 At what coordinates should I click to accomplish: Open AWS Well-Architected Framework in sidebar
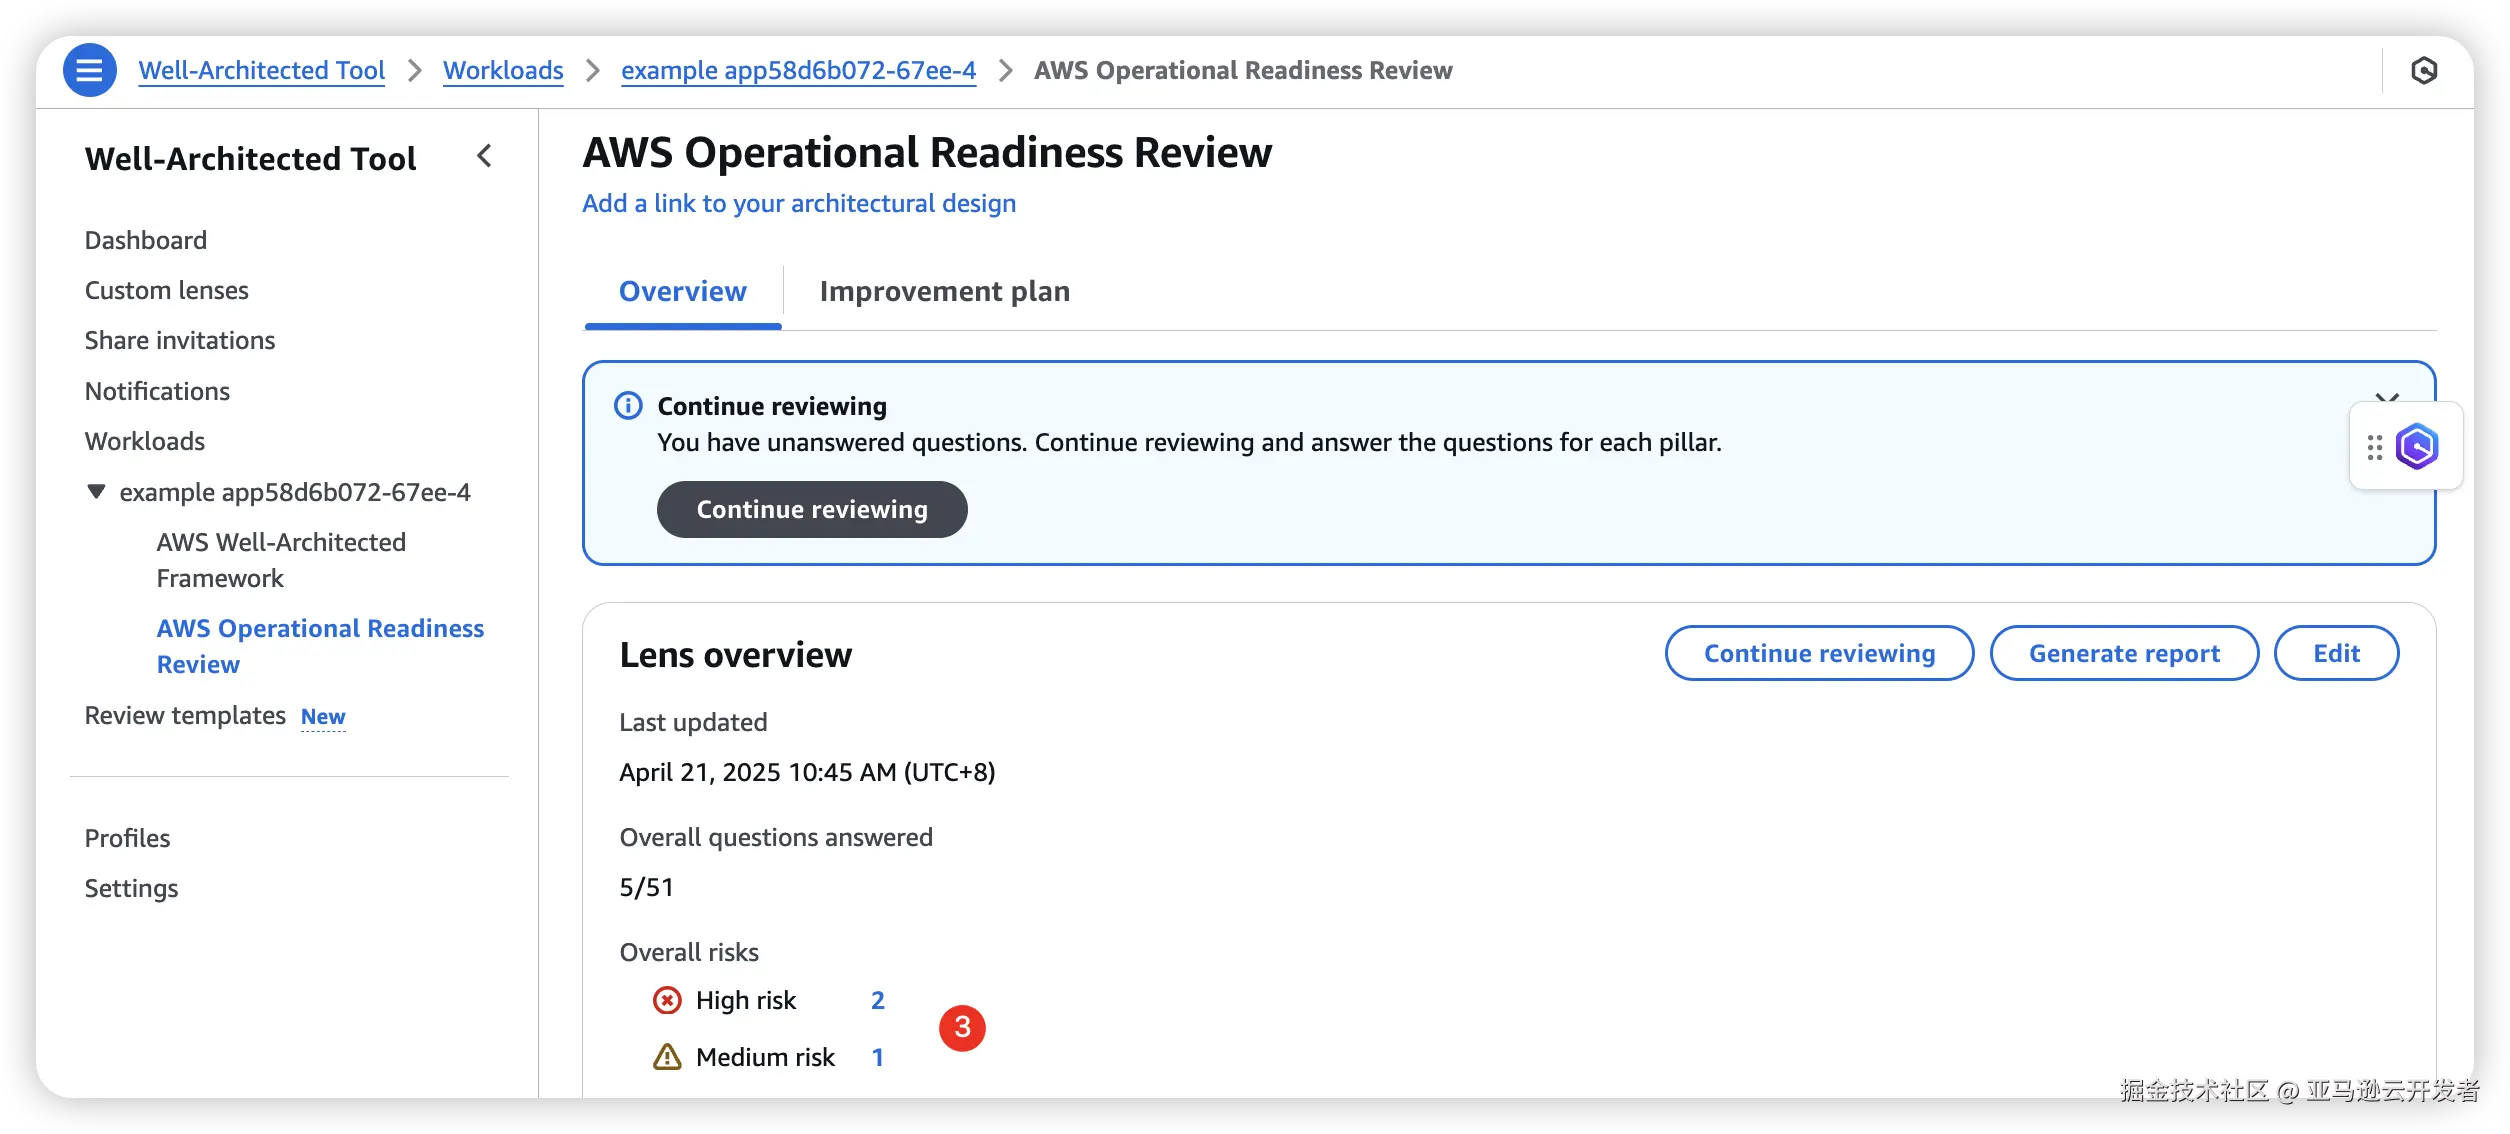(281, 560)
